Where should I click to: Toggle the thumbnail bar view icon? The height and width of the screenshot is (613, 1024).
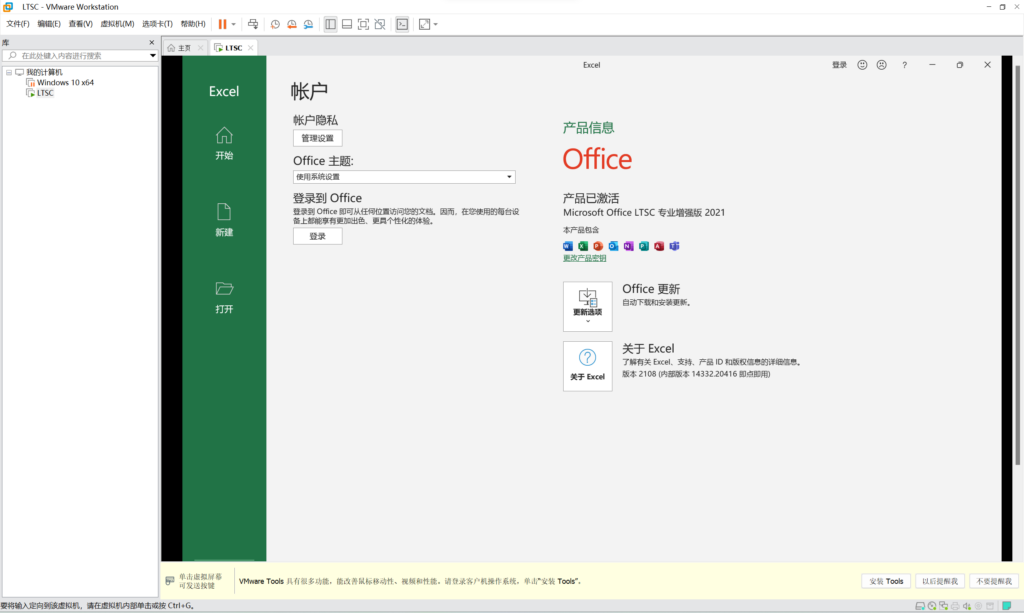(x=347, y=24)
